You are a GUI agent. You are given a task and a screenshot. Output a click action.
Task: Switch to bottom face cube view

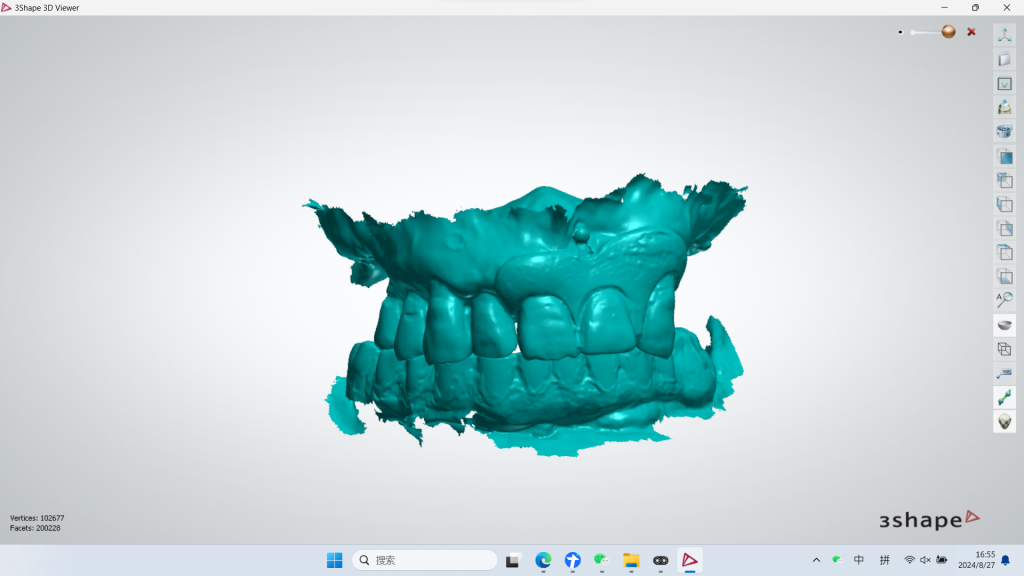pyautogui.click(x=1004, y=276)
